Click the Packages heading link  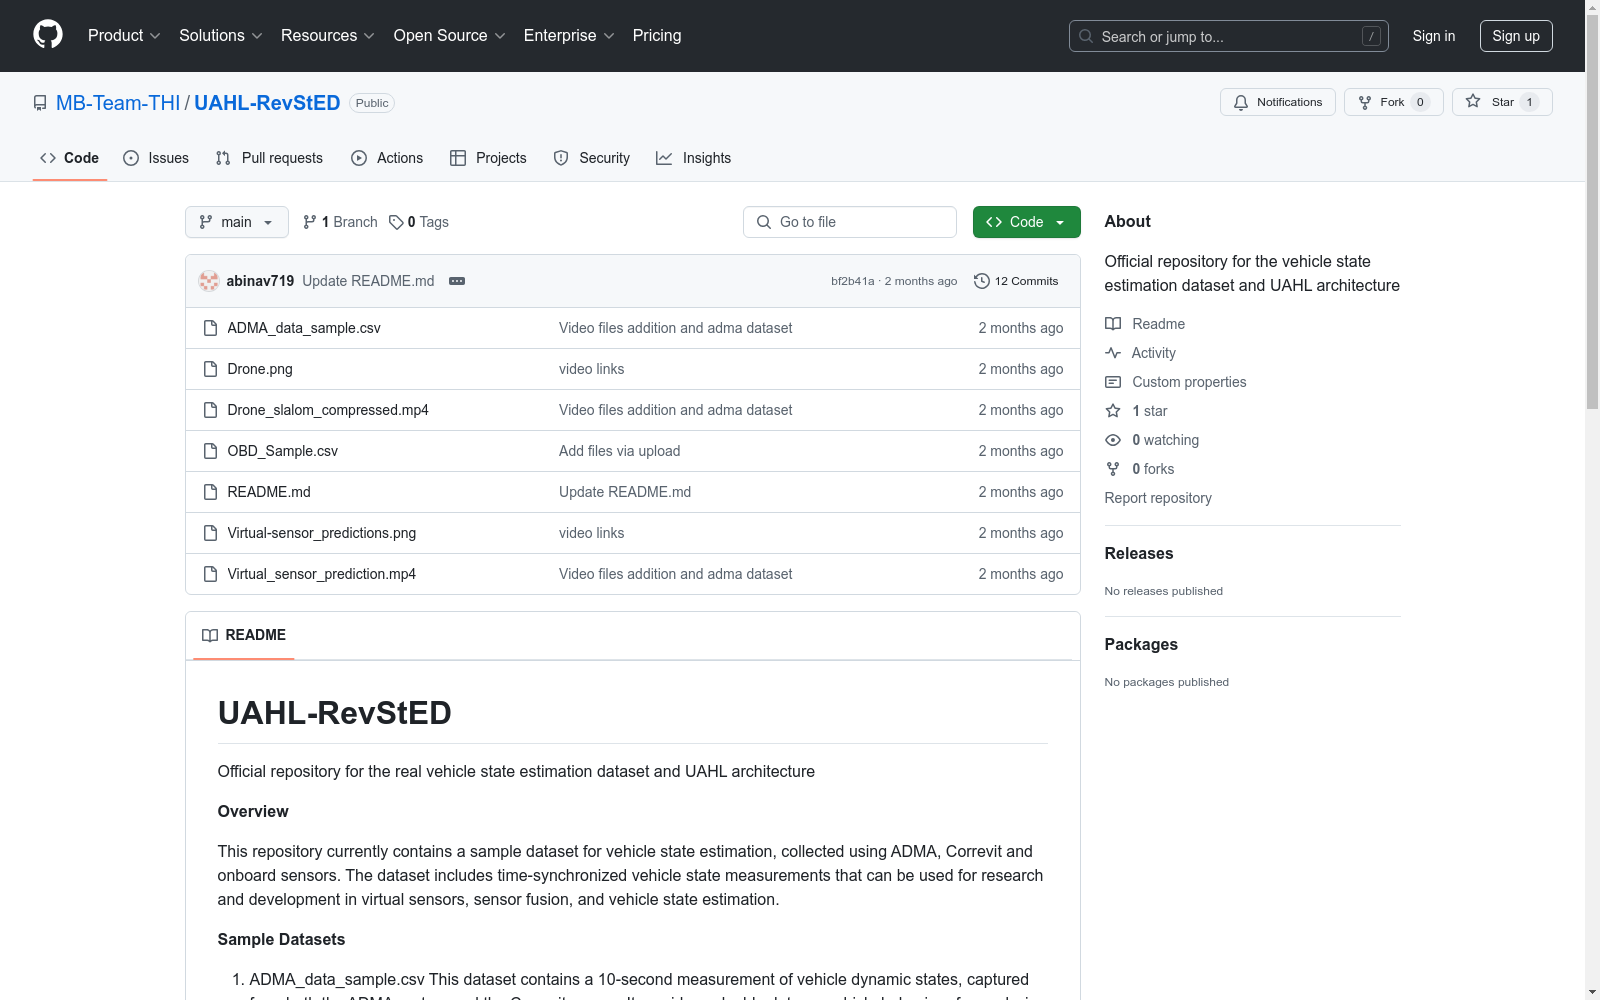(1141, 644)
